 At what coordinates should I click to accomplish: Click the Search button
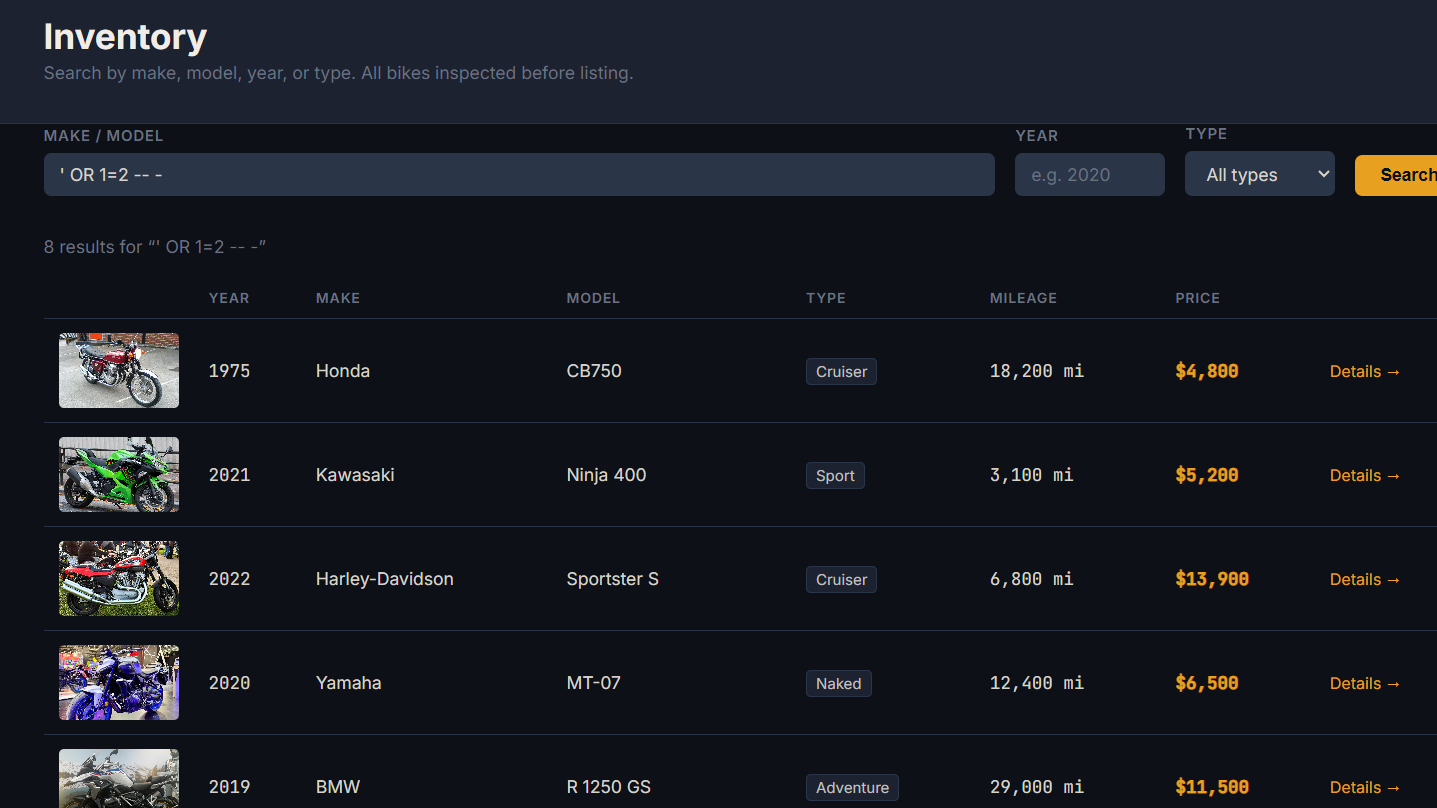[x=1396, y=175]
